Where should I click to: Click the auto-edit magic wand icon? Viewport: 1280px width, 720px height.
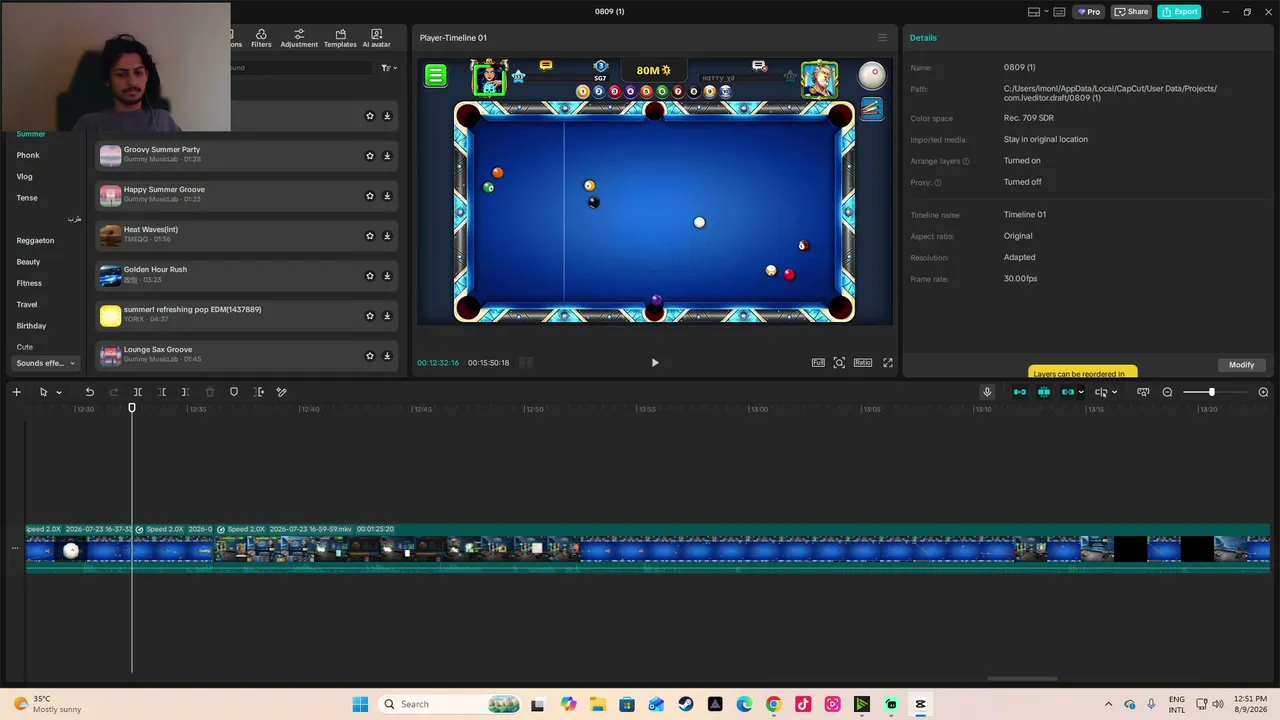(x=282, y=392)
